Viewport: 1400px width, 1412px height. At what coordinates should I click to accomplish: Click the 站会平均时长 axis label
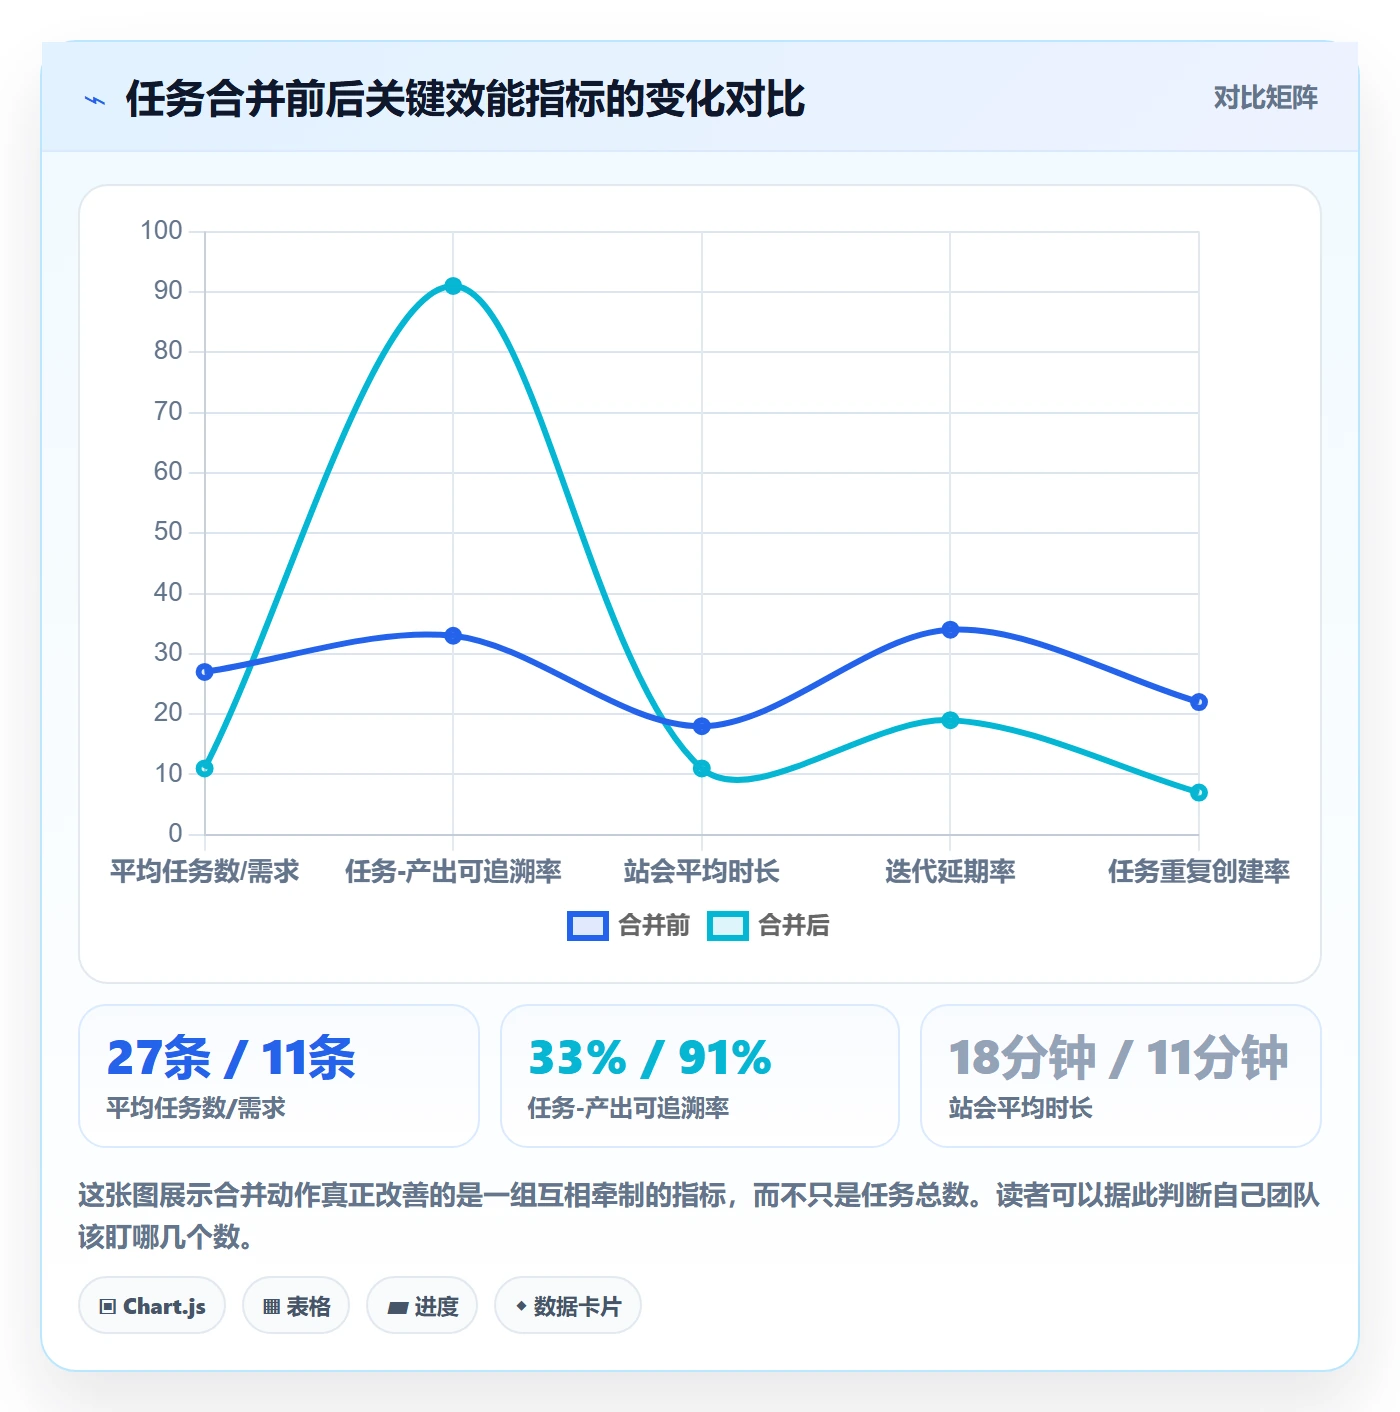(x=702, y=871)
